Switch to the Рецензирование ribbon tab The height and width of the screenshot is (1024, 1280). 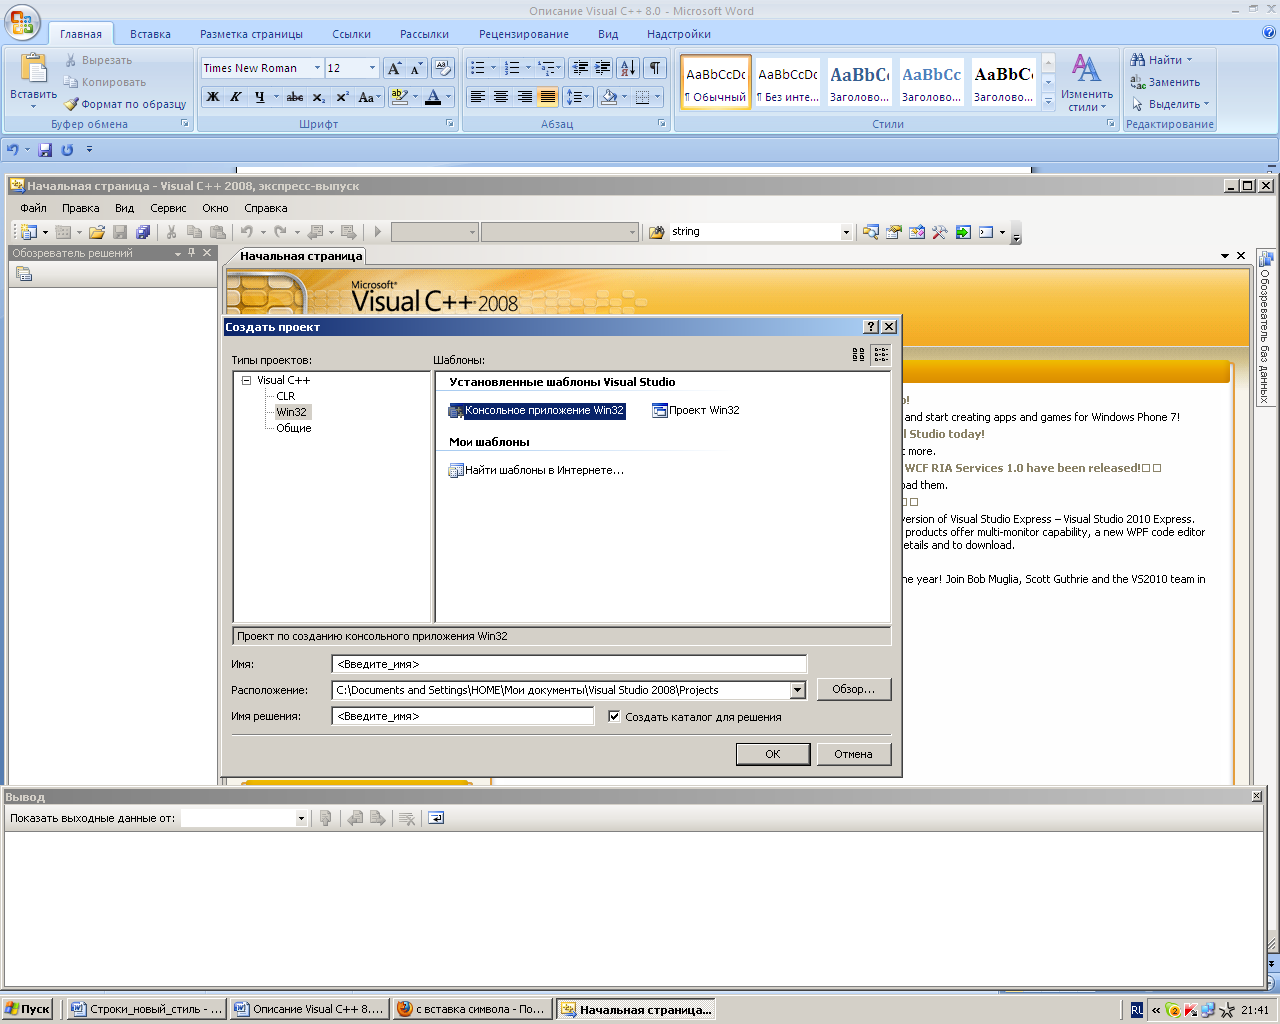tap(524, 34)
